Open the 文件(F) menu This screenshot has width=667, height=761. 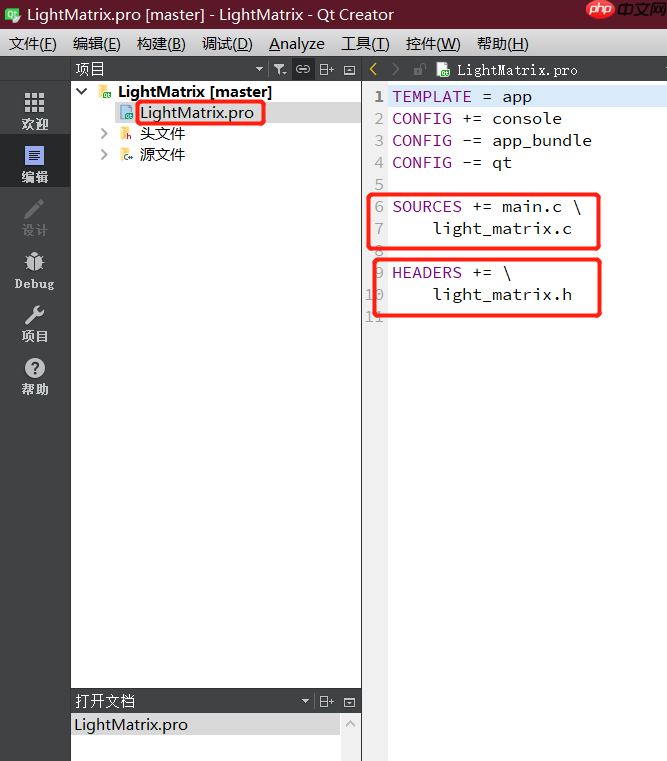(x=33, y=44)
